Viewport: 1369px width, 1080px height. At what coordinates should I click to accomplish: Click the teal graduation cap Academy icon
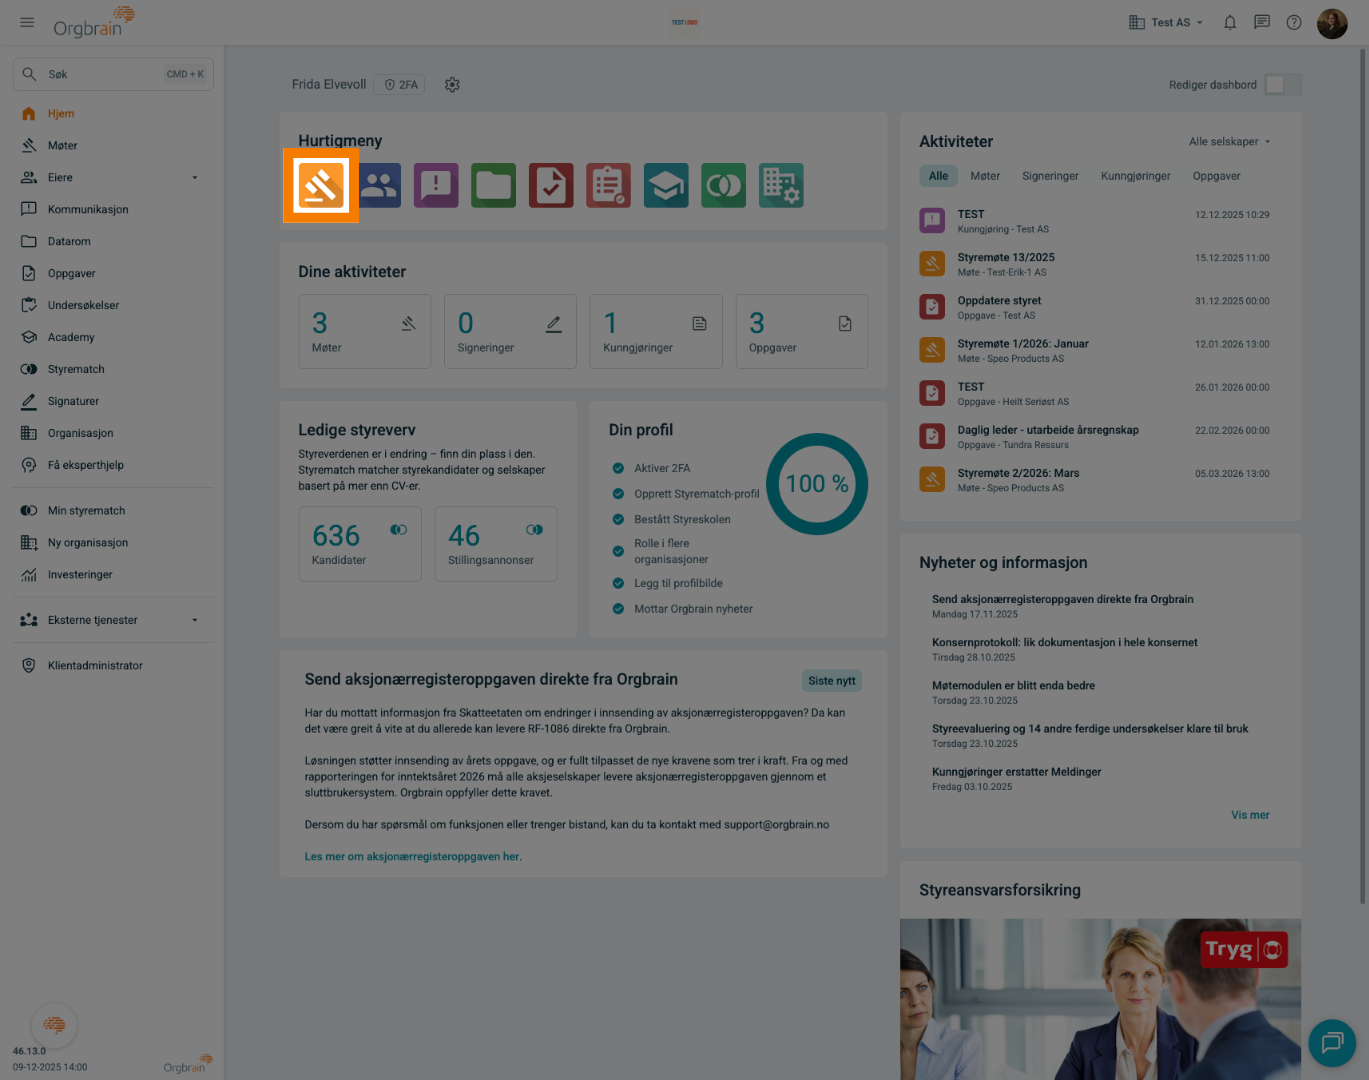[666, 186]
